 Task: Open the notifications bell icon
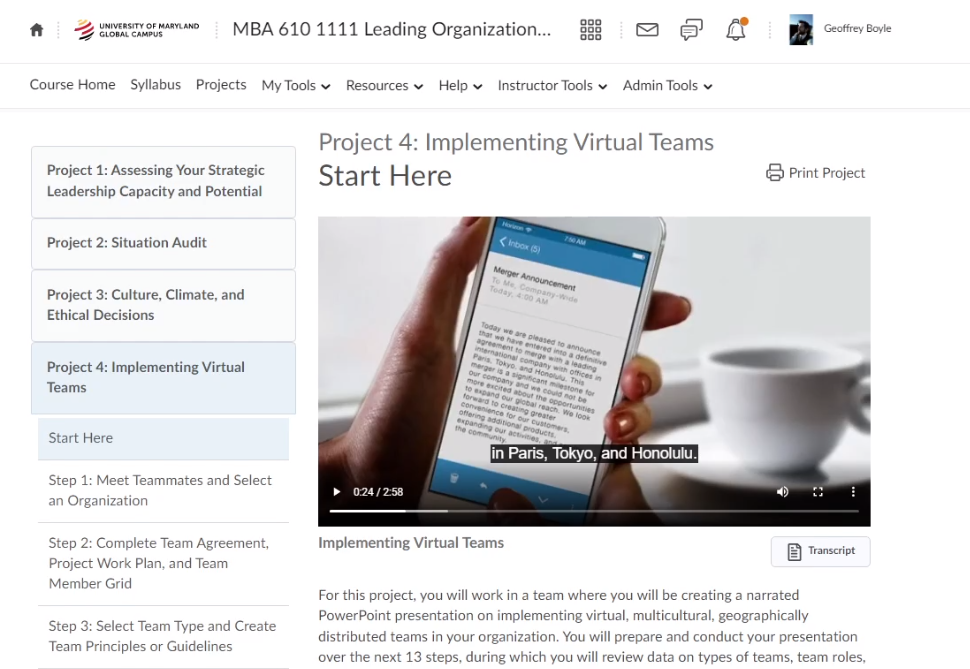pyautogui.click(x=736, y=30)
